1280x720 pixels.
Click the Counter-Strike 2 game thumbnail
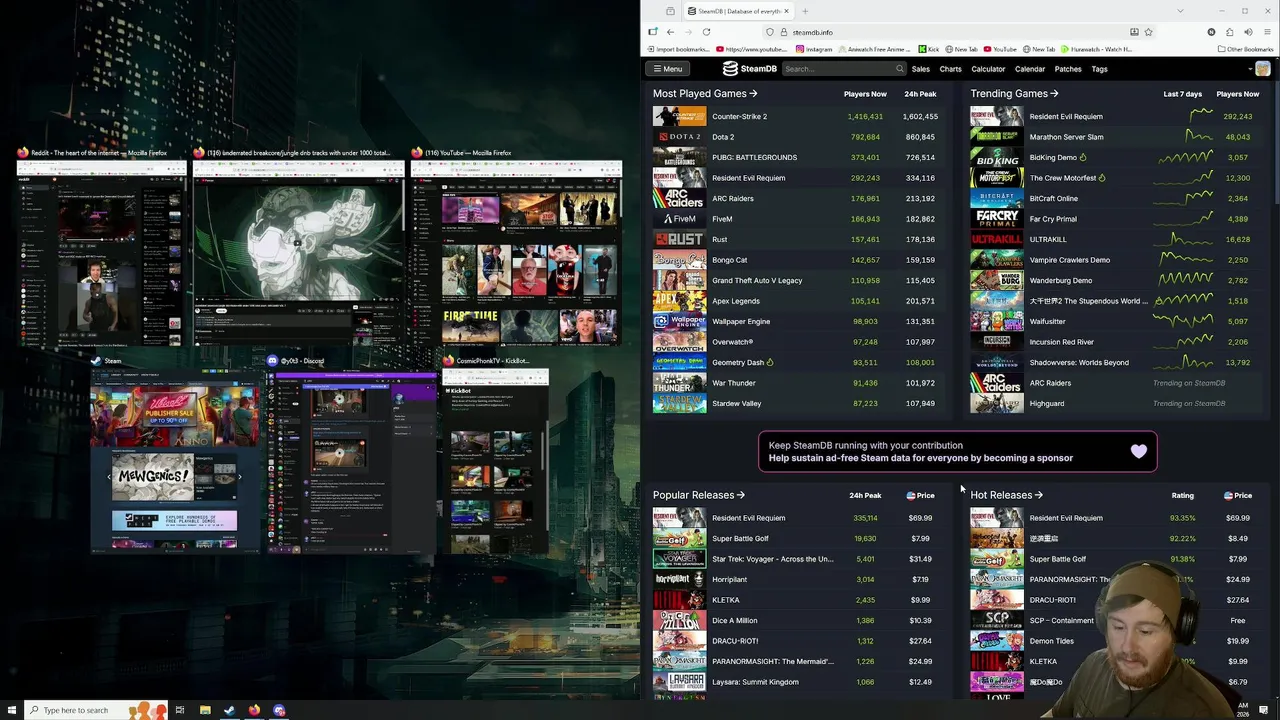click(679, 116)
